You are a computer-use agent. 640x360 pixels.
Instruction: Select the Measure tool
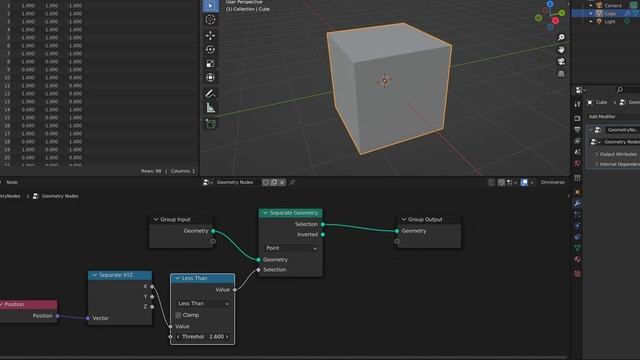210,108
